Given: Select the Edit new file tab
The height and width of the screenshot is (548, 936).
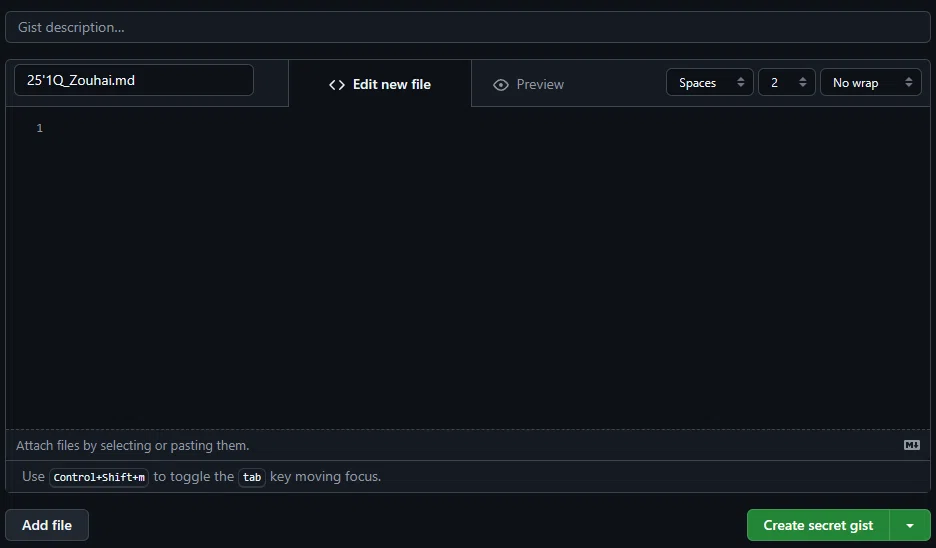Looking at the screenshot, I should point(380,84).
